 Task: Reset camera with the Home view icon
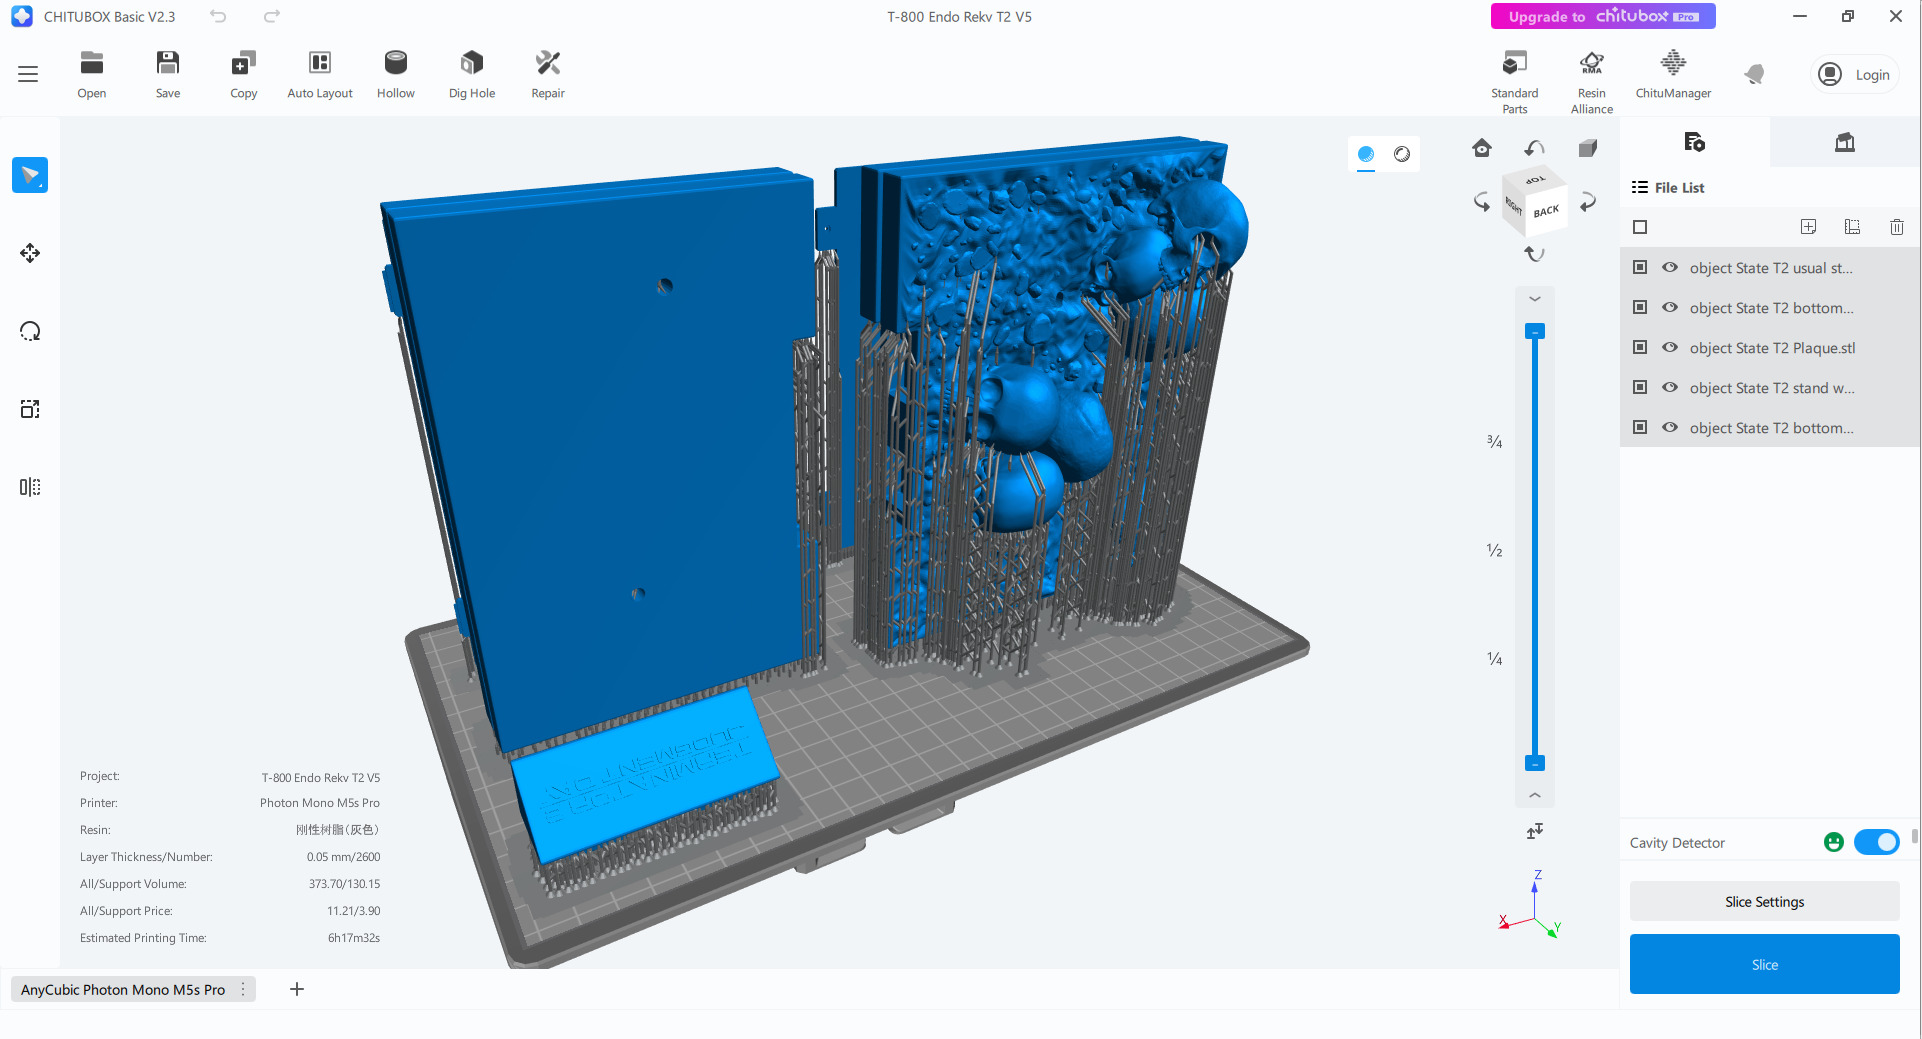tap(1482, 148)
